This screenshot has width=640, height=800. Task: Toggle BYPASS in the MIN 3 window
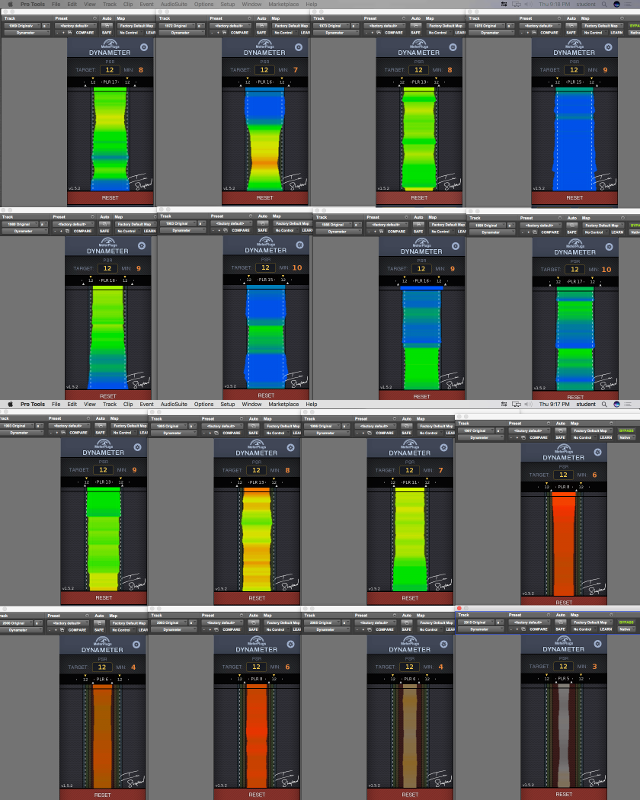coord(626,622)
